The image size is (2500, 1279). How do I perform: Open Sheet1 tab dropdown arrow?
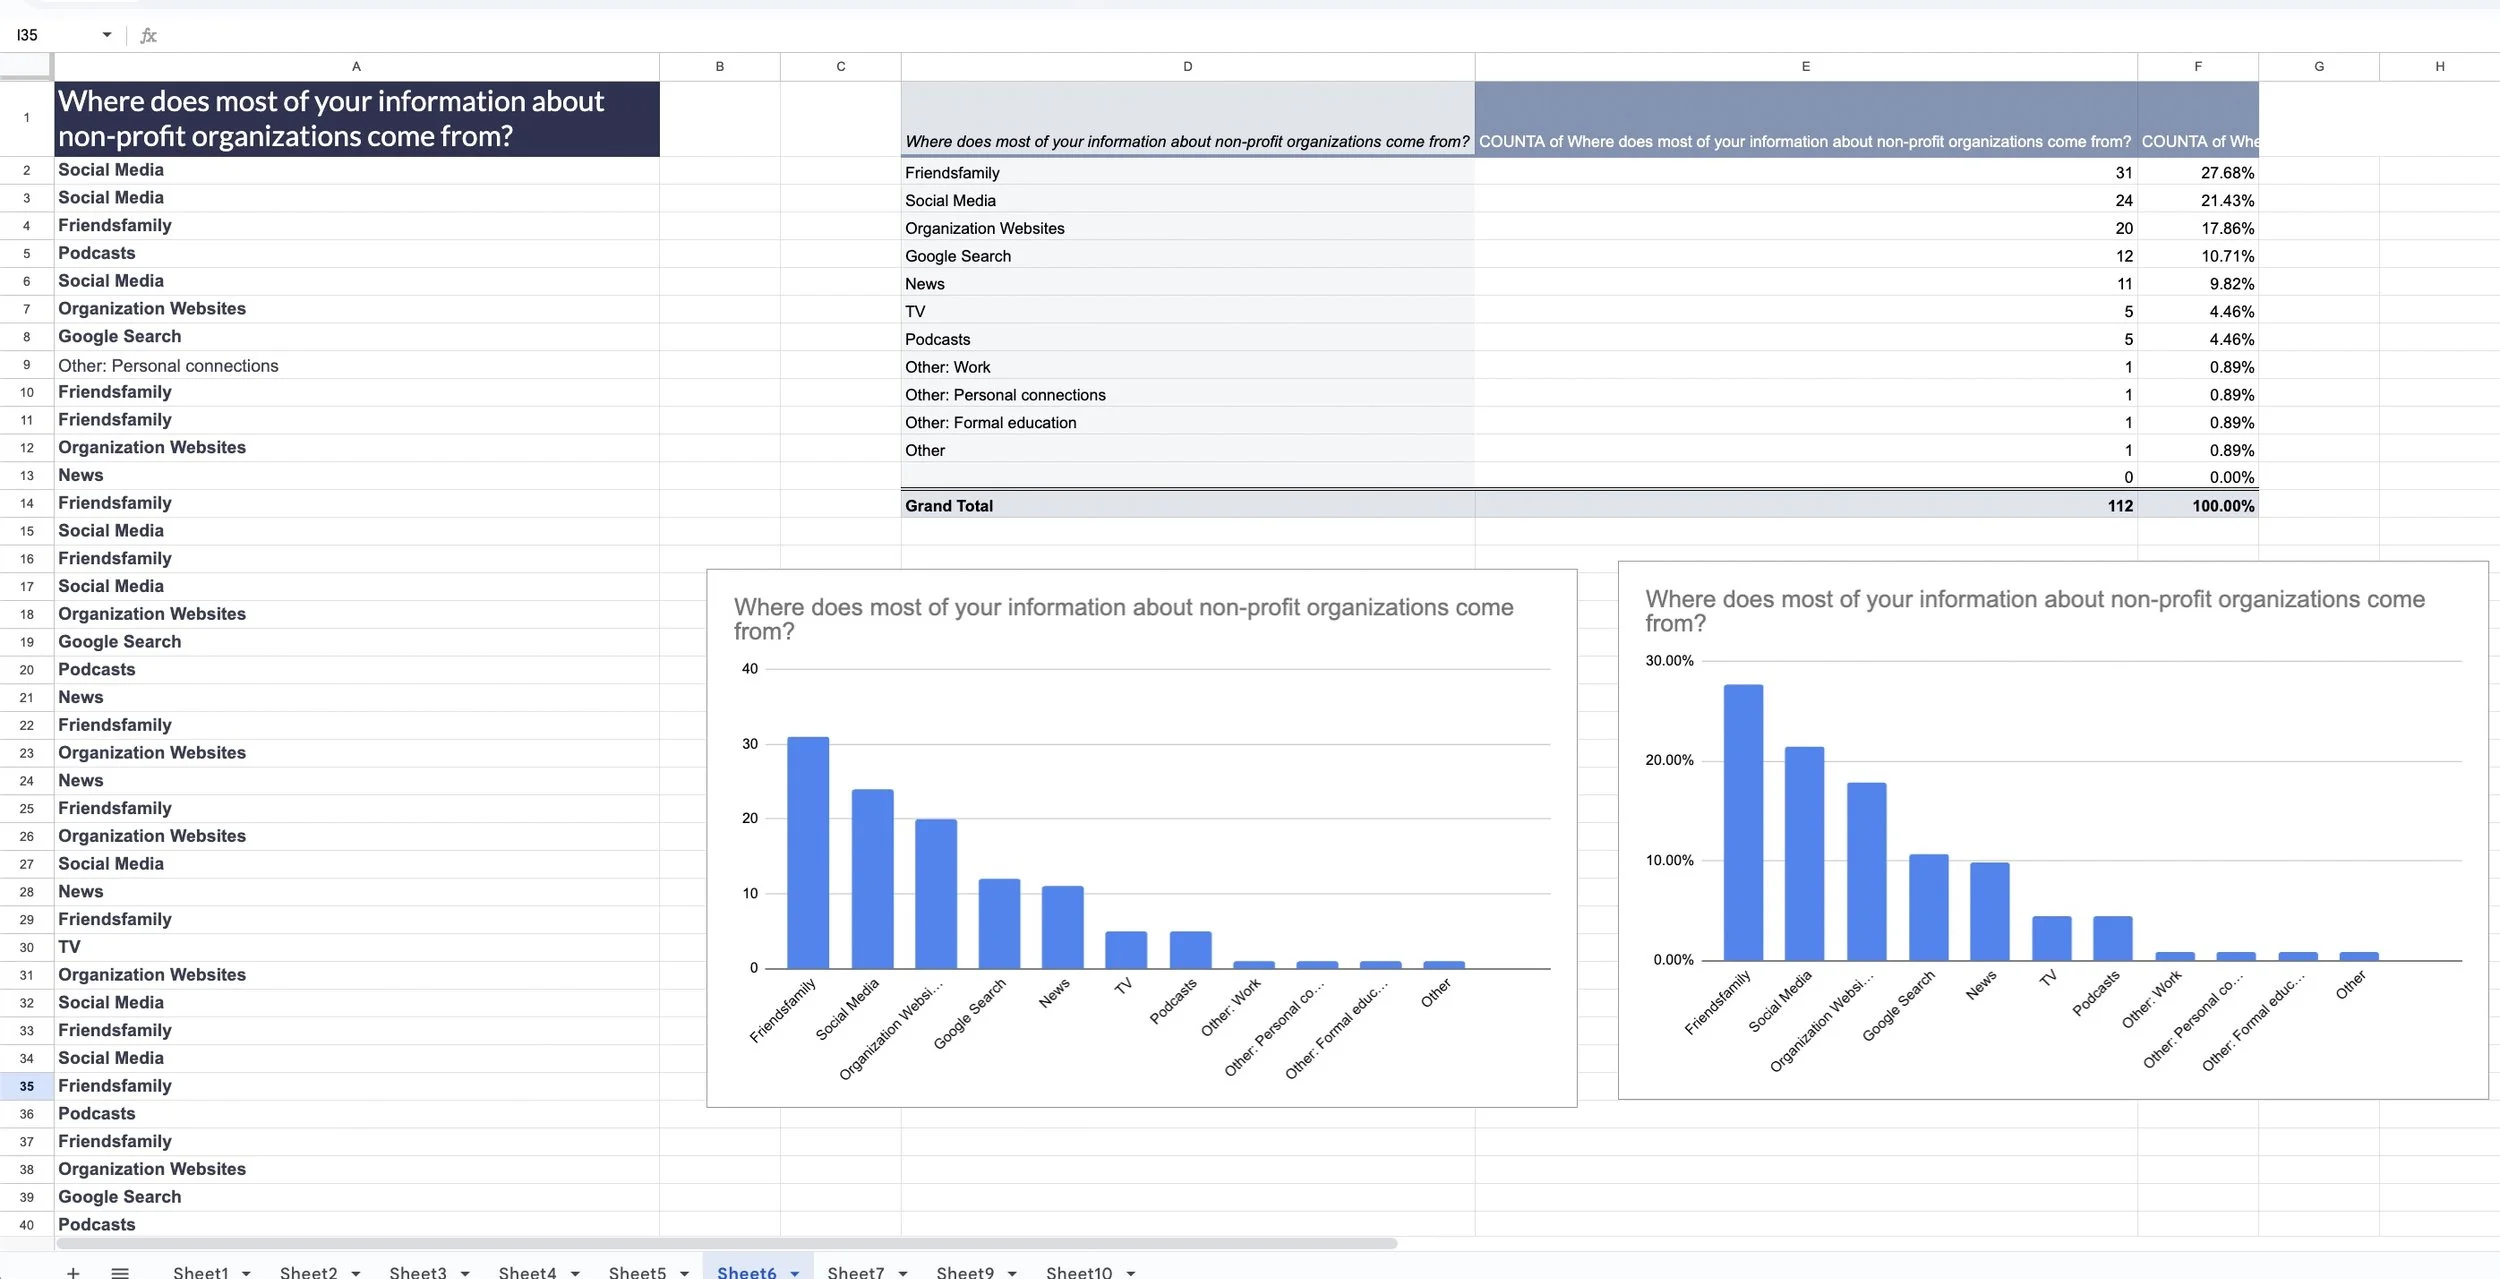(x=246, y=1273)
